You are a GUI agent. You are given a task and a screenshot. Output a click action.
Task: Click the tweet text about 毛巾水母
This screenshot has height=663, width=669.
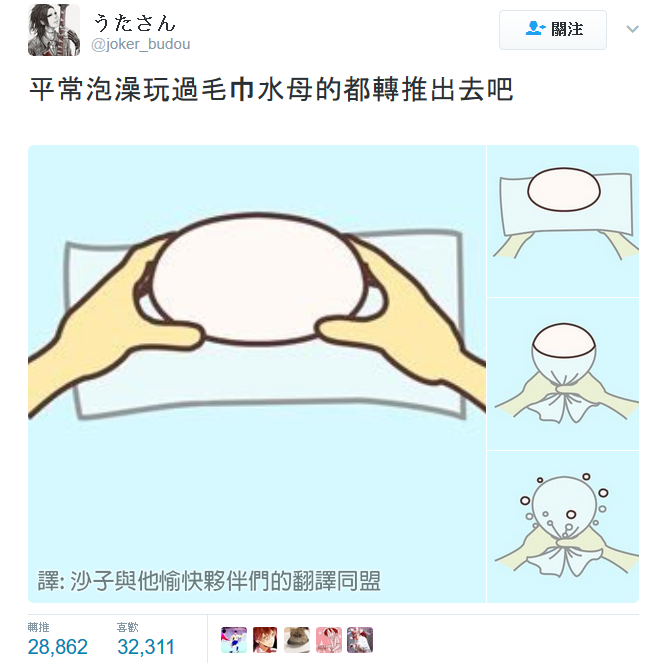point(271,90)
